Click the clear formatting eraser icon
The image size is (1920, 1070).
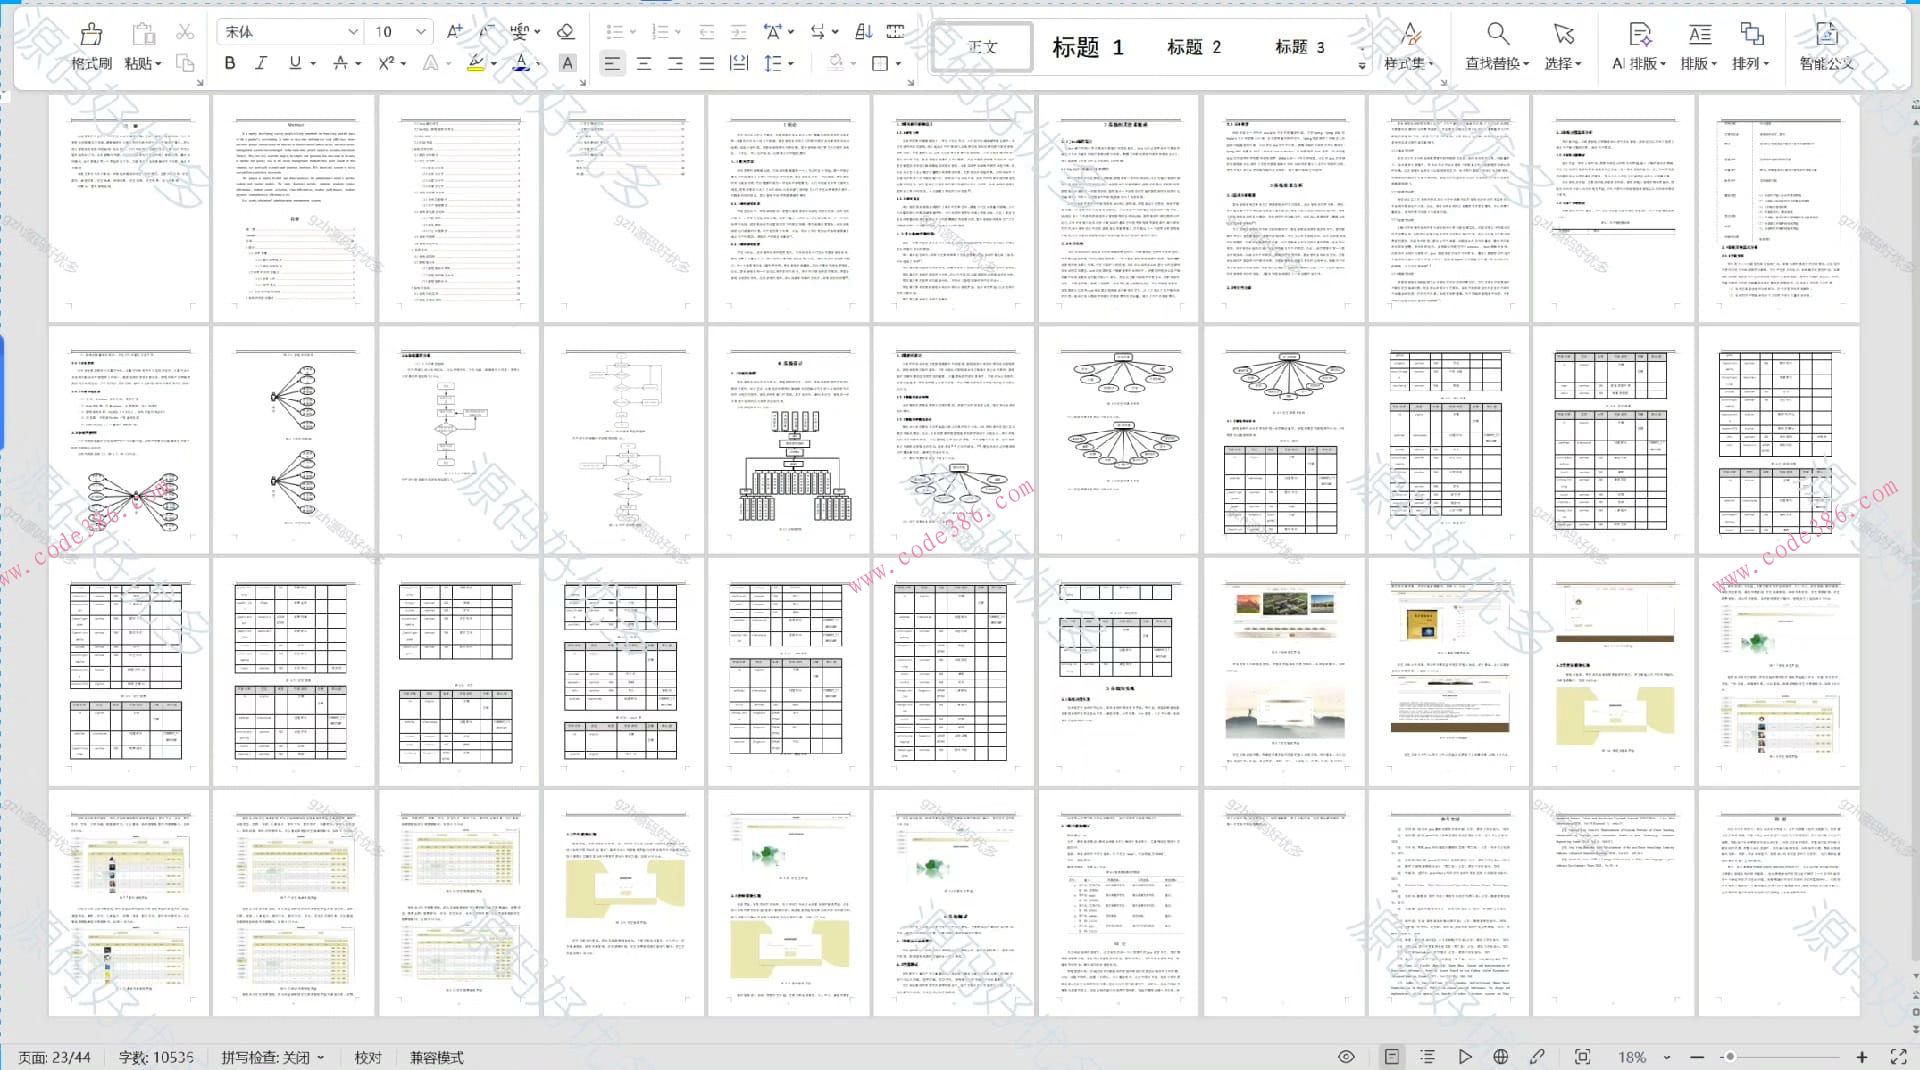click(565, 32)
